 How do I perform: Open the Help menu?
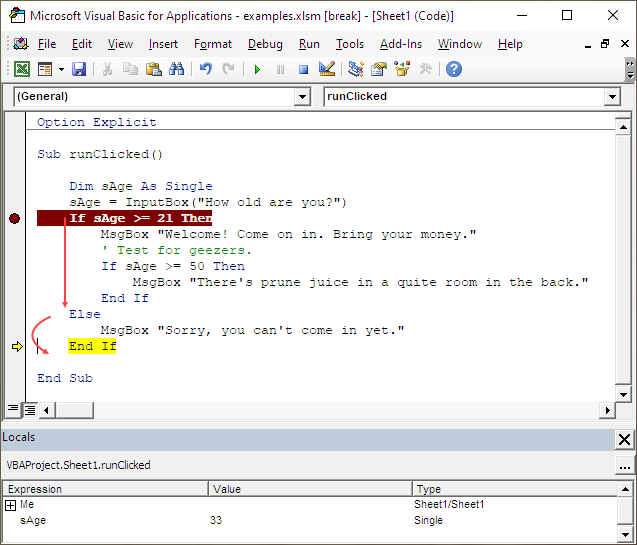(x=510, y=44)
